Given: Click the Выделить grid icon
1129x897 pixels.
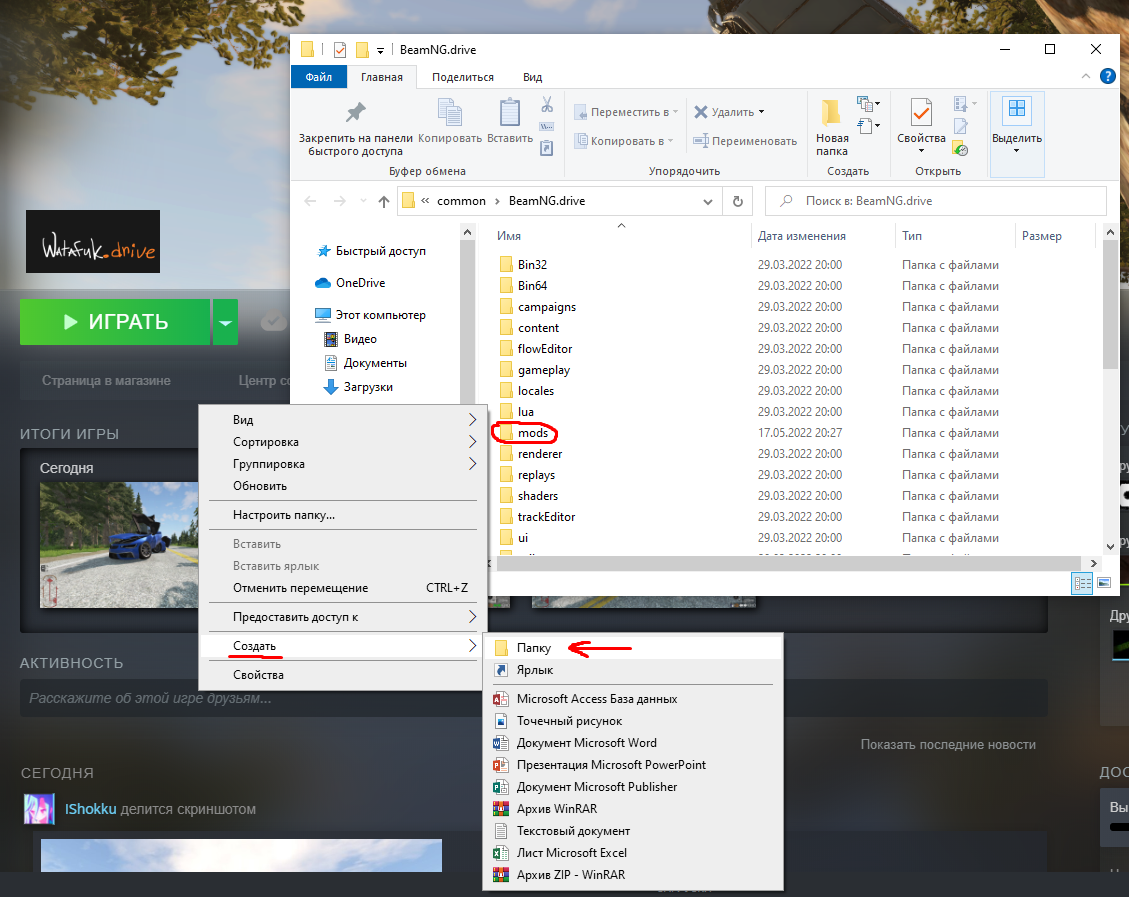Looking at the screenshot, I should click(x=1017, y=109).
